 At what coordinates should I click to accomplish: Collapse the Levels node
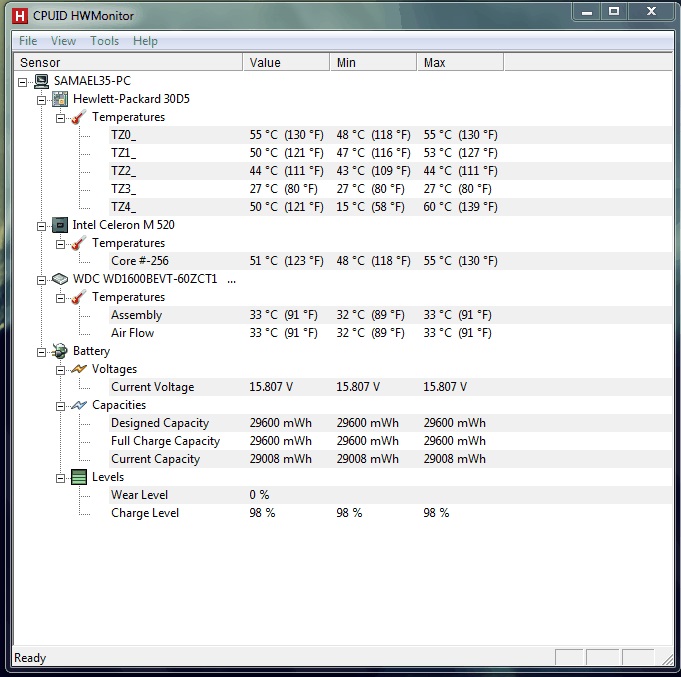coord(60,478)
